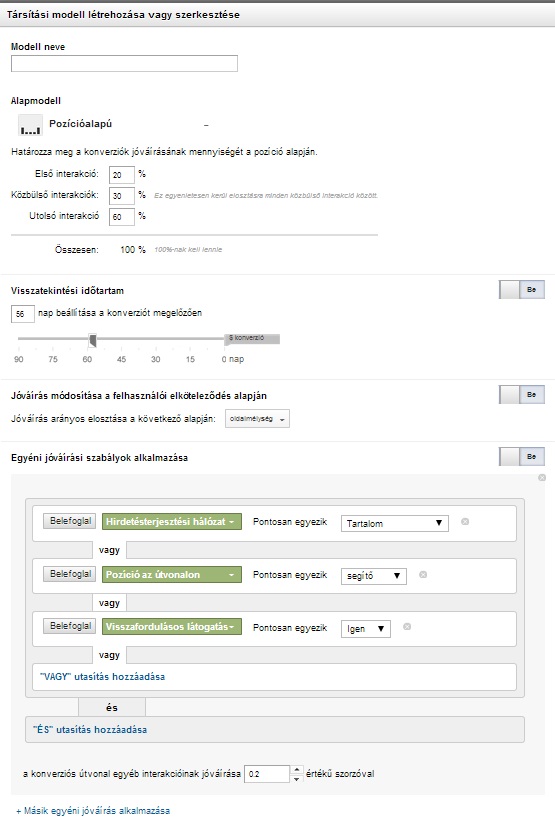This screenshot has width=555, height=831.
Task: Toggle the user engagement credit adjustment switch
Action: point(522,395)
